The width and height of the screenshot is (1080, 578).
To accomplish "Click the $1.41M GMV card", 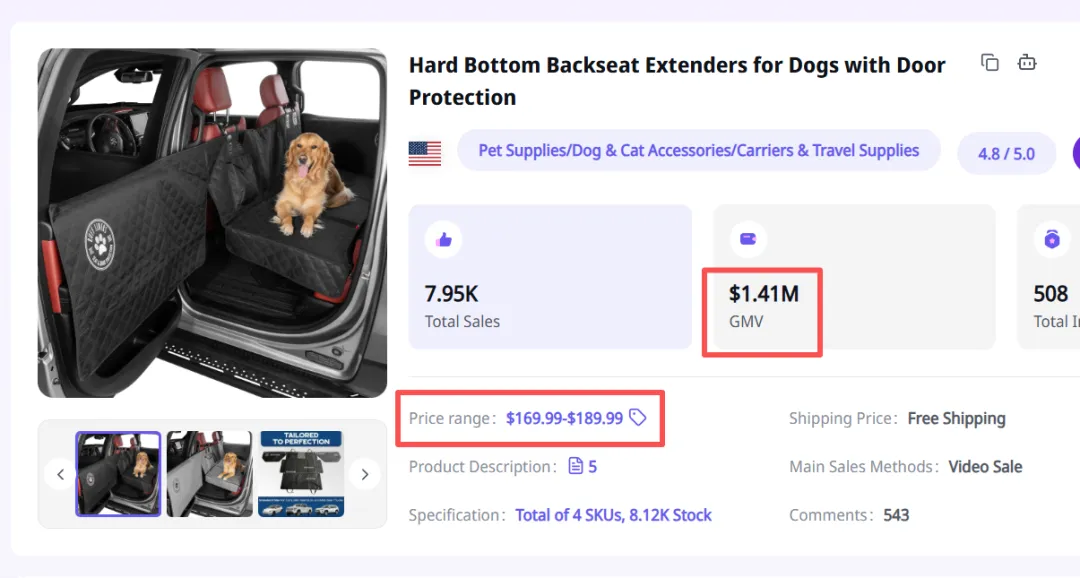I will click(854, 277).
